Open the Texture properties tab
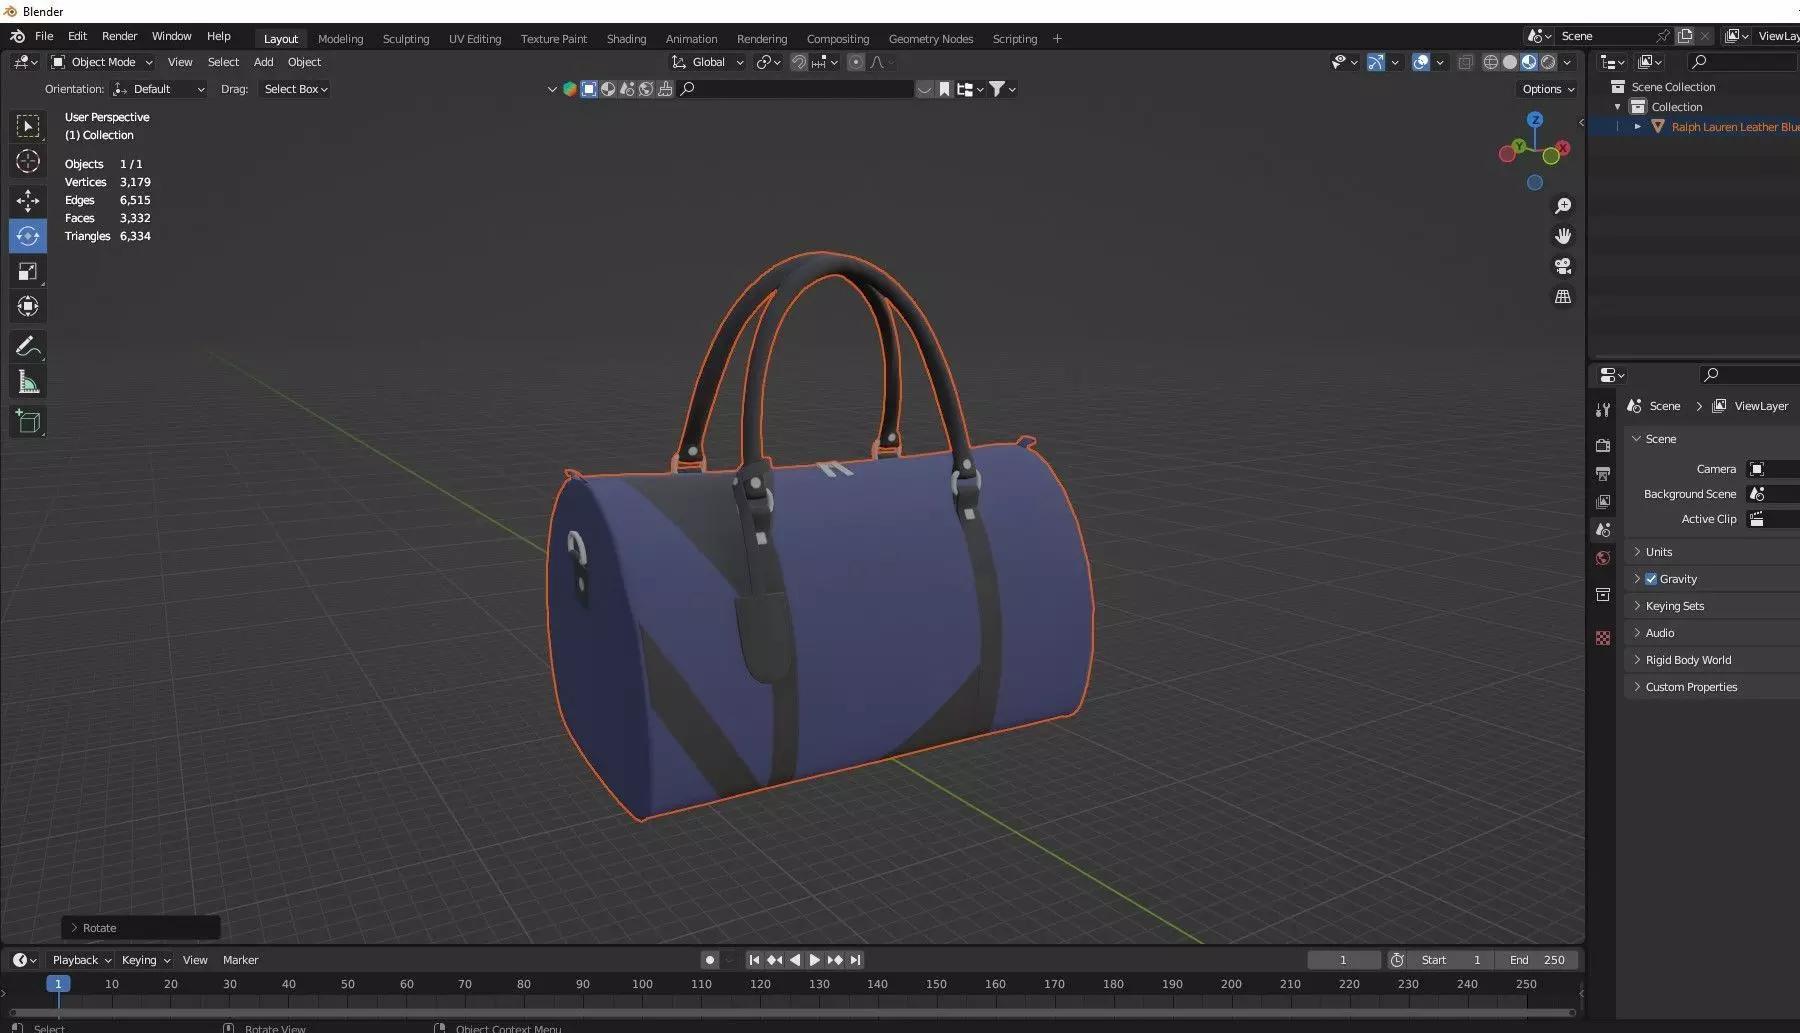 coord(1603,638)
